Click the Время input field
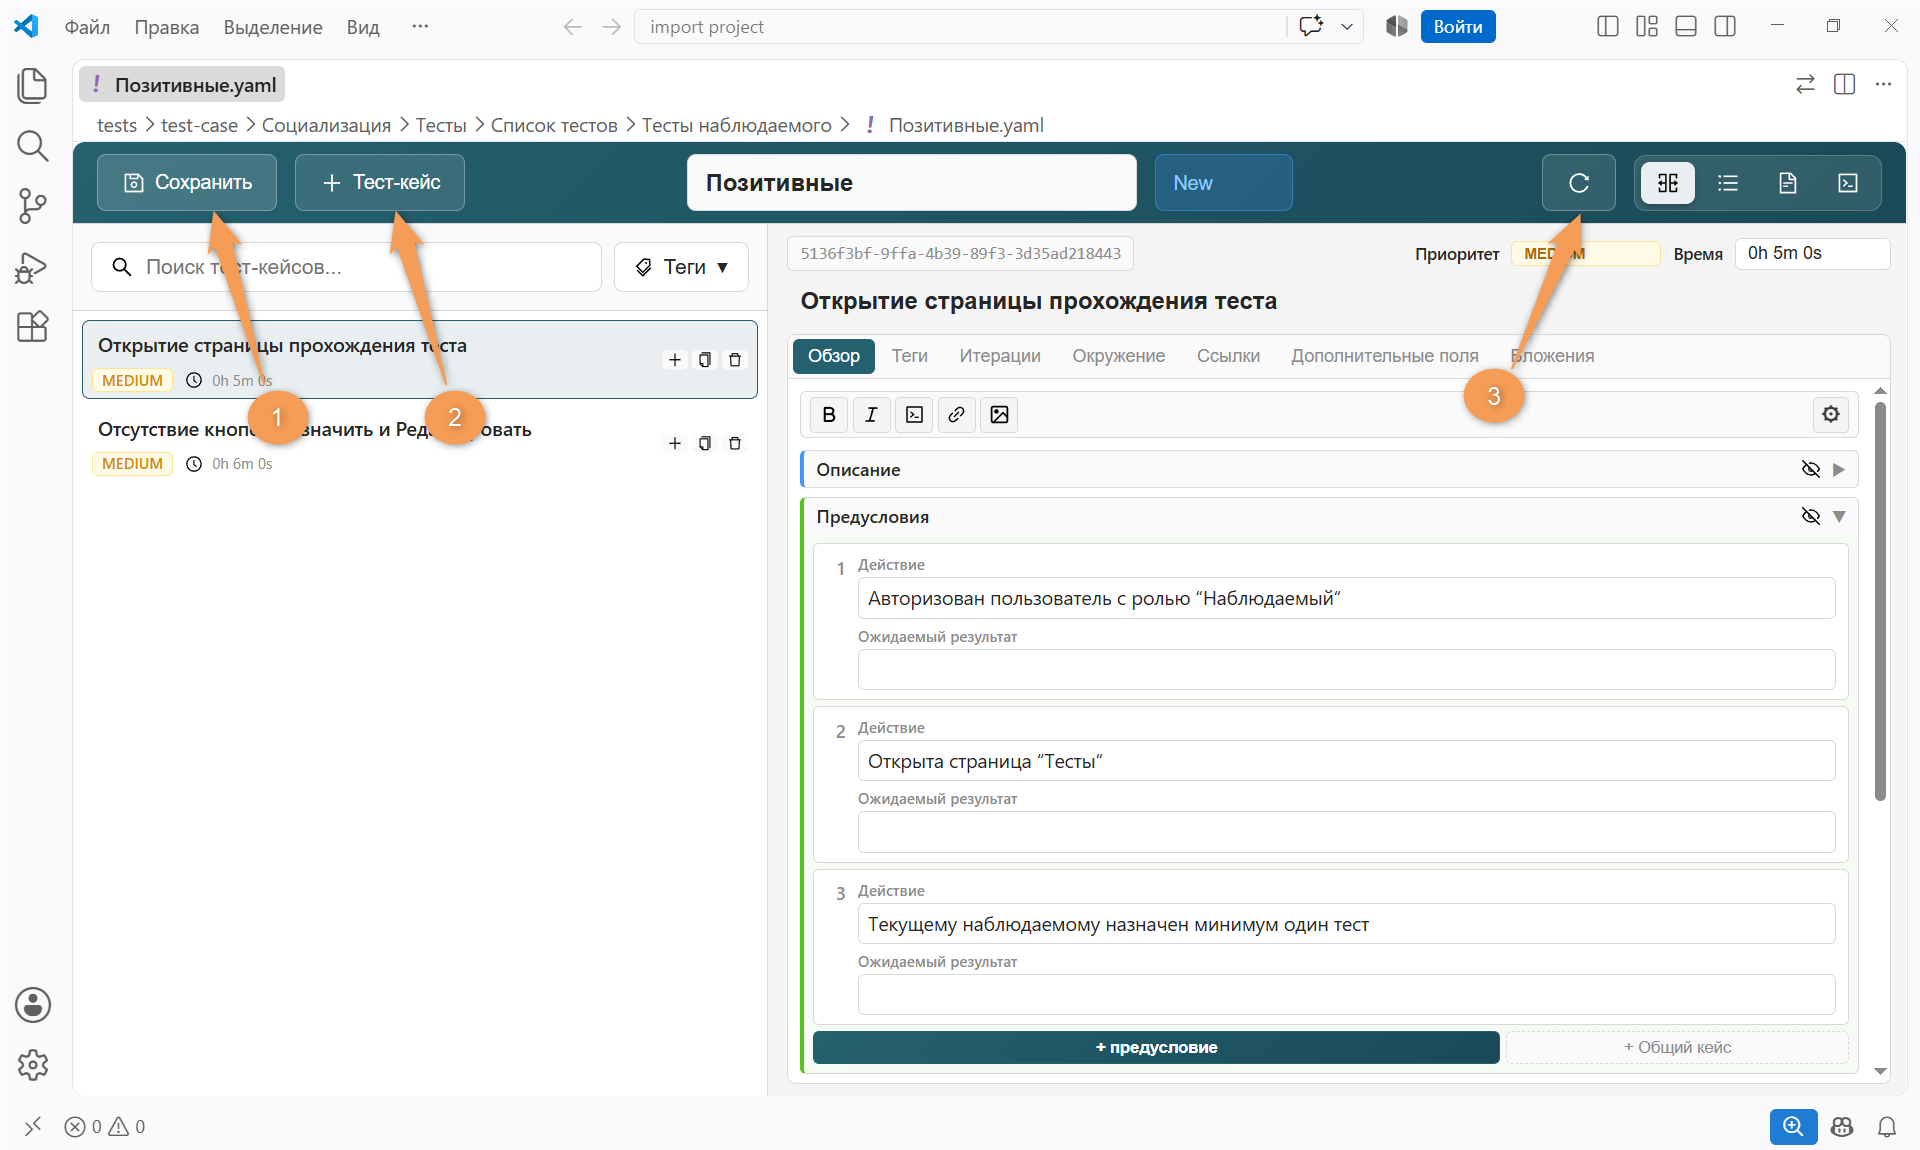This screenshot has height=1150, width=1920. coord(1812,254)
